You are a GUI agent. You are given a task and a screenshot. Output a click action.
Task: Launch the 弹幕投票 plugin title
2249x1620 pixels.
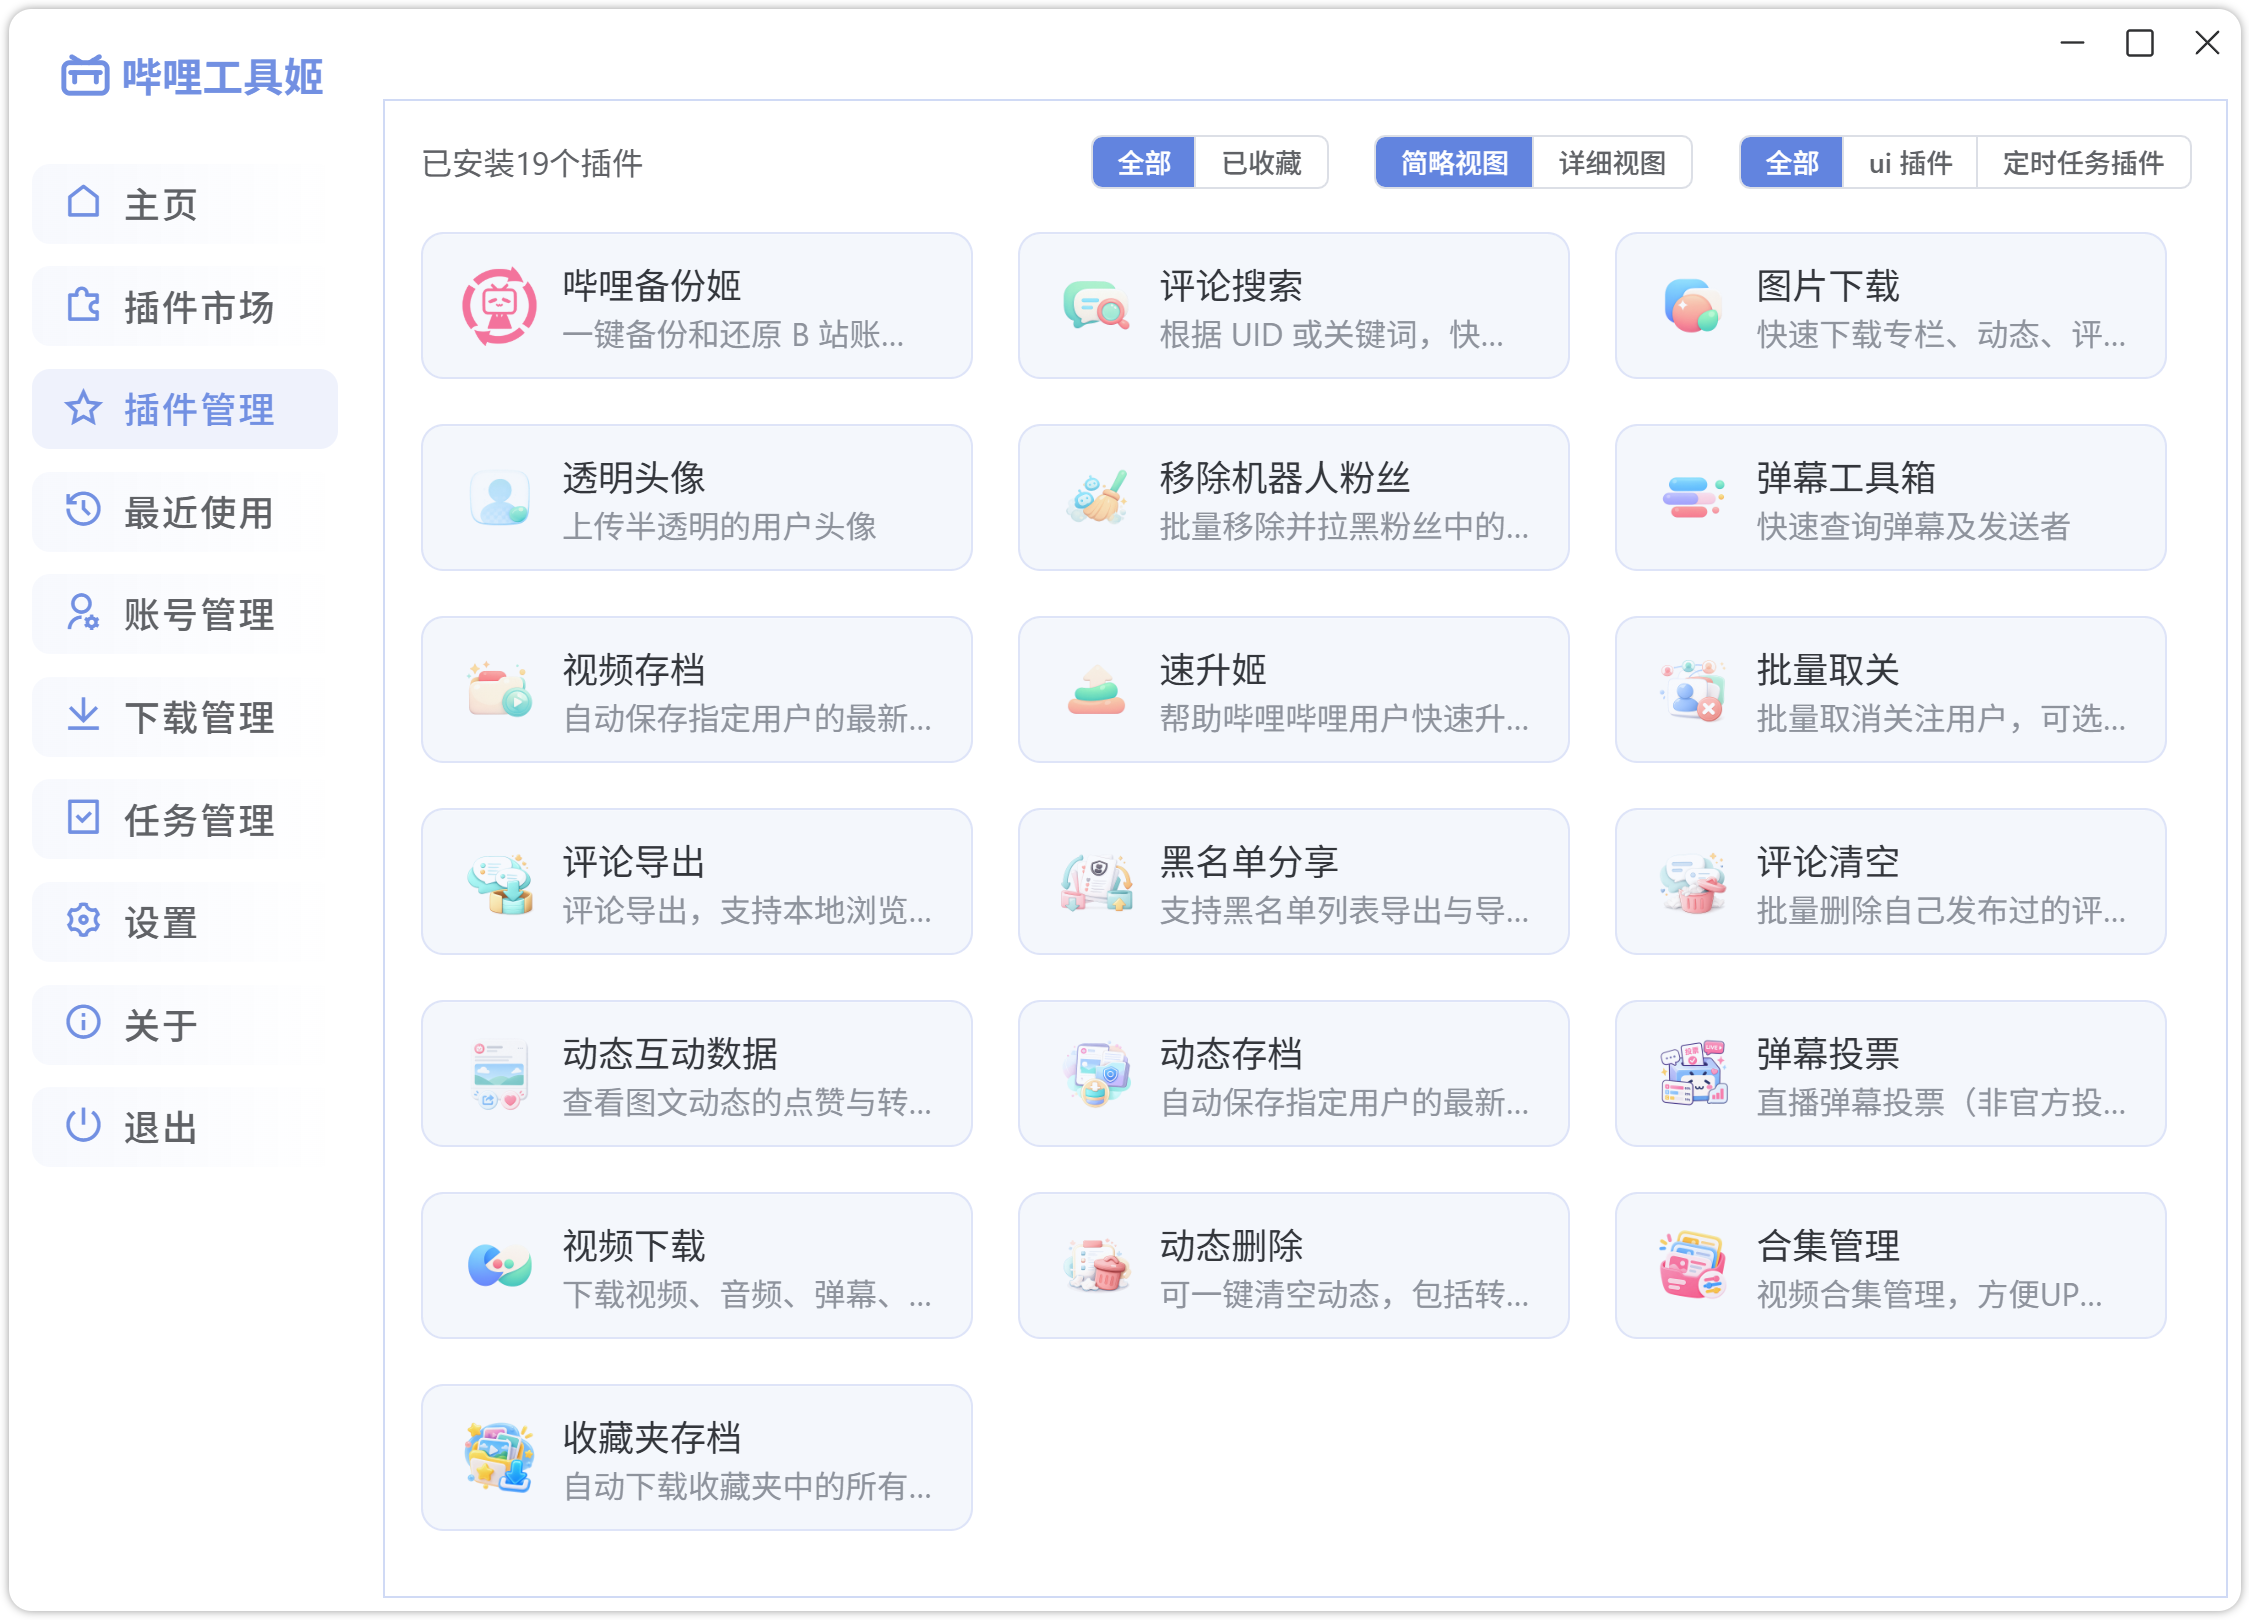click(1827, 1054)
